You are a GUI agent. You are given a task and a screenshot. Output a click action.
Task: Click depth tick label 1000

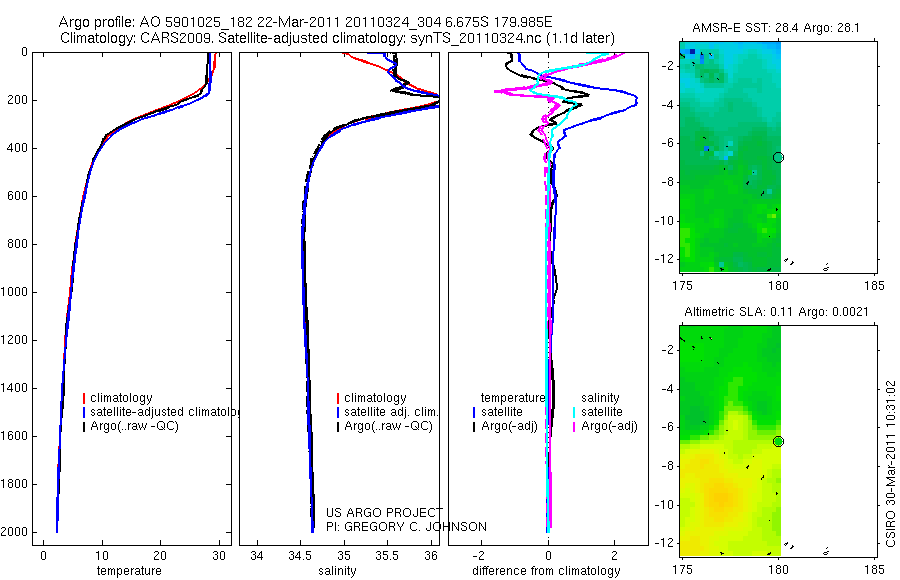(14, 292)
